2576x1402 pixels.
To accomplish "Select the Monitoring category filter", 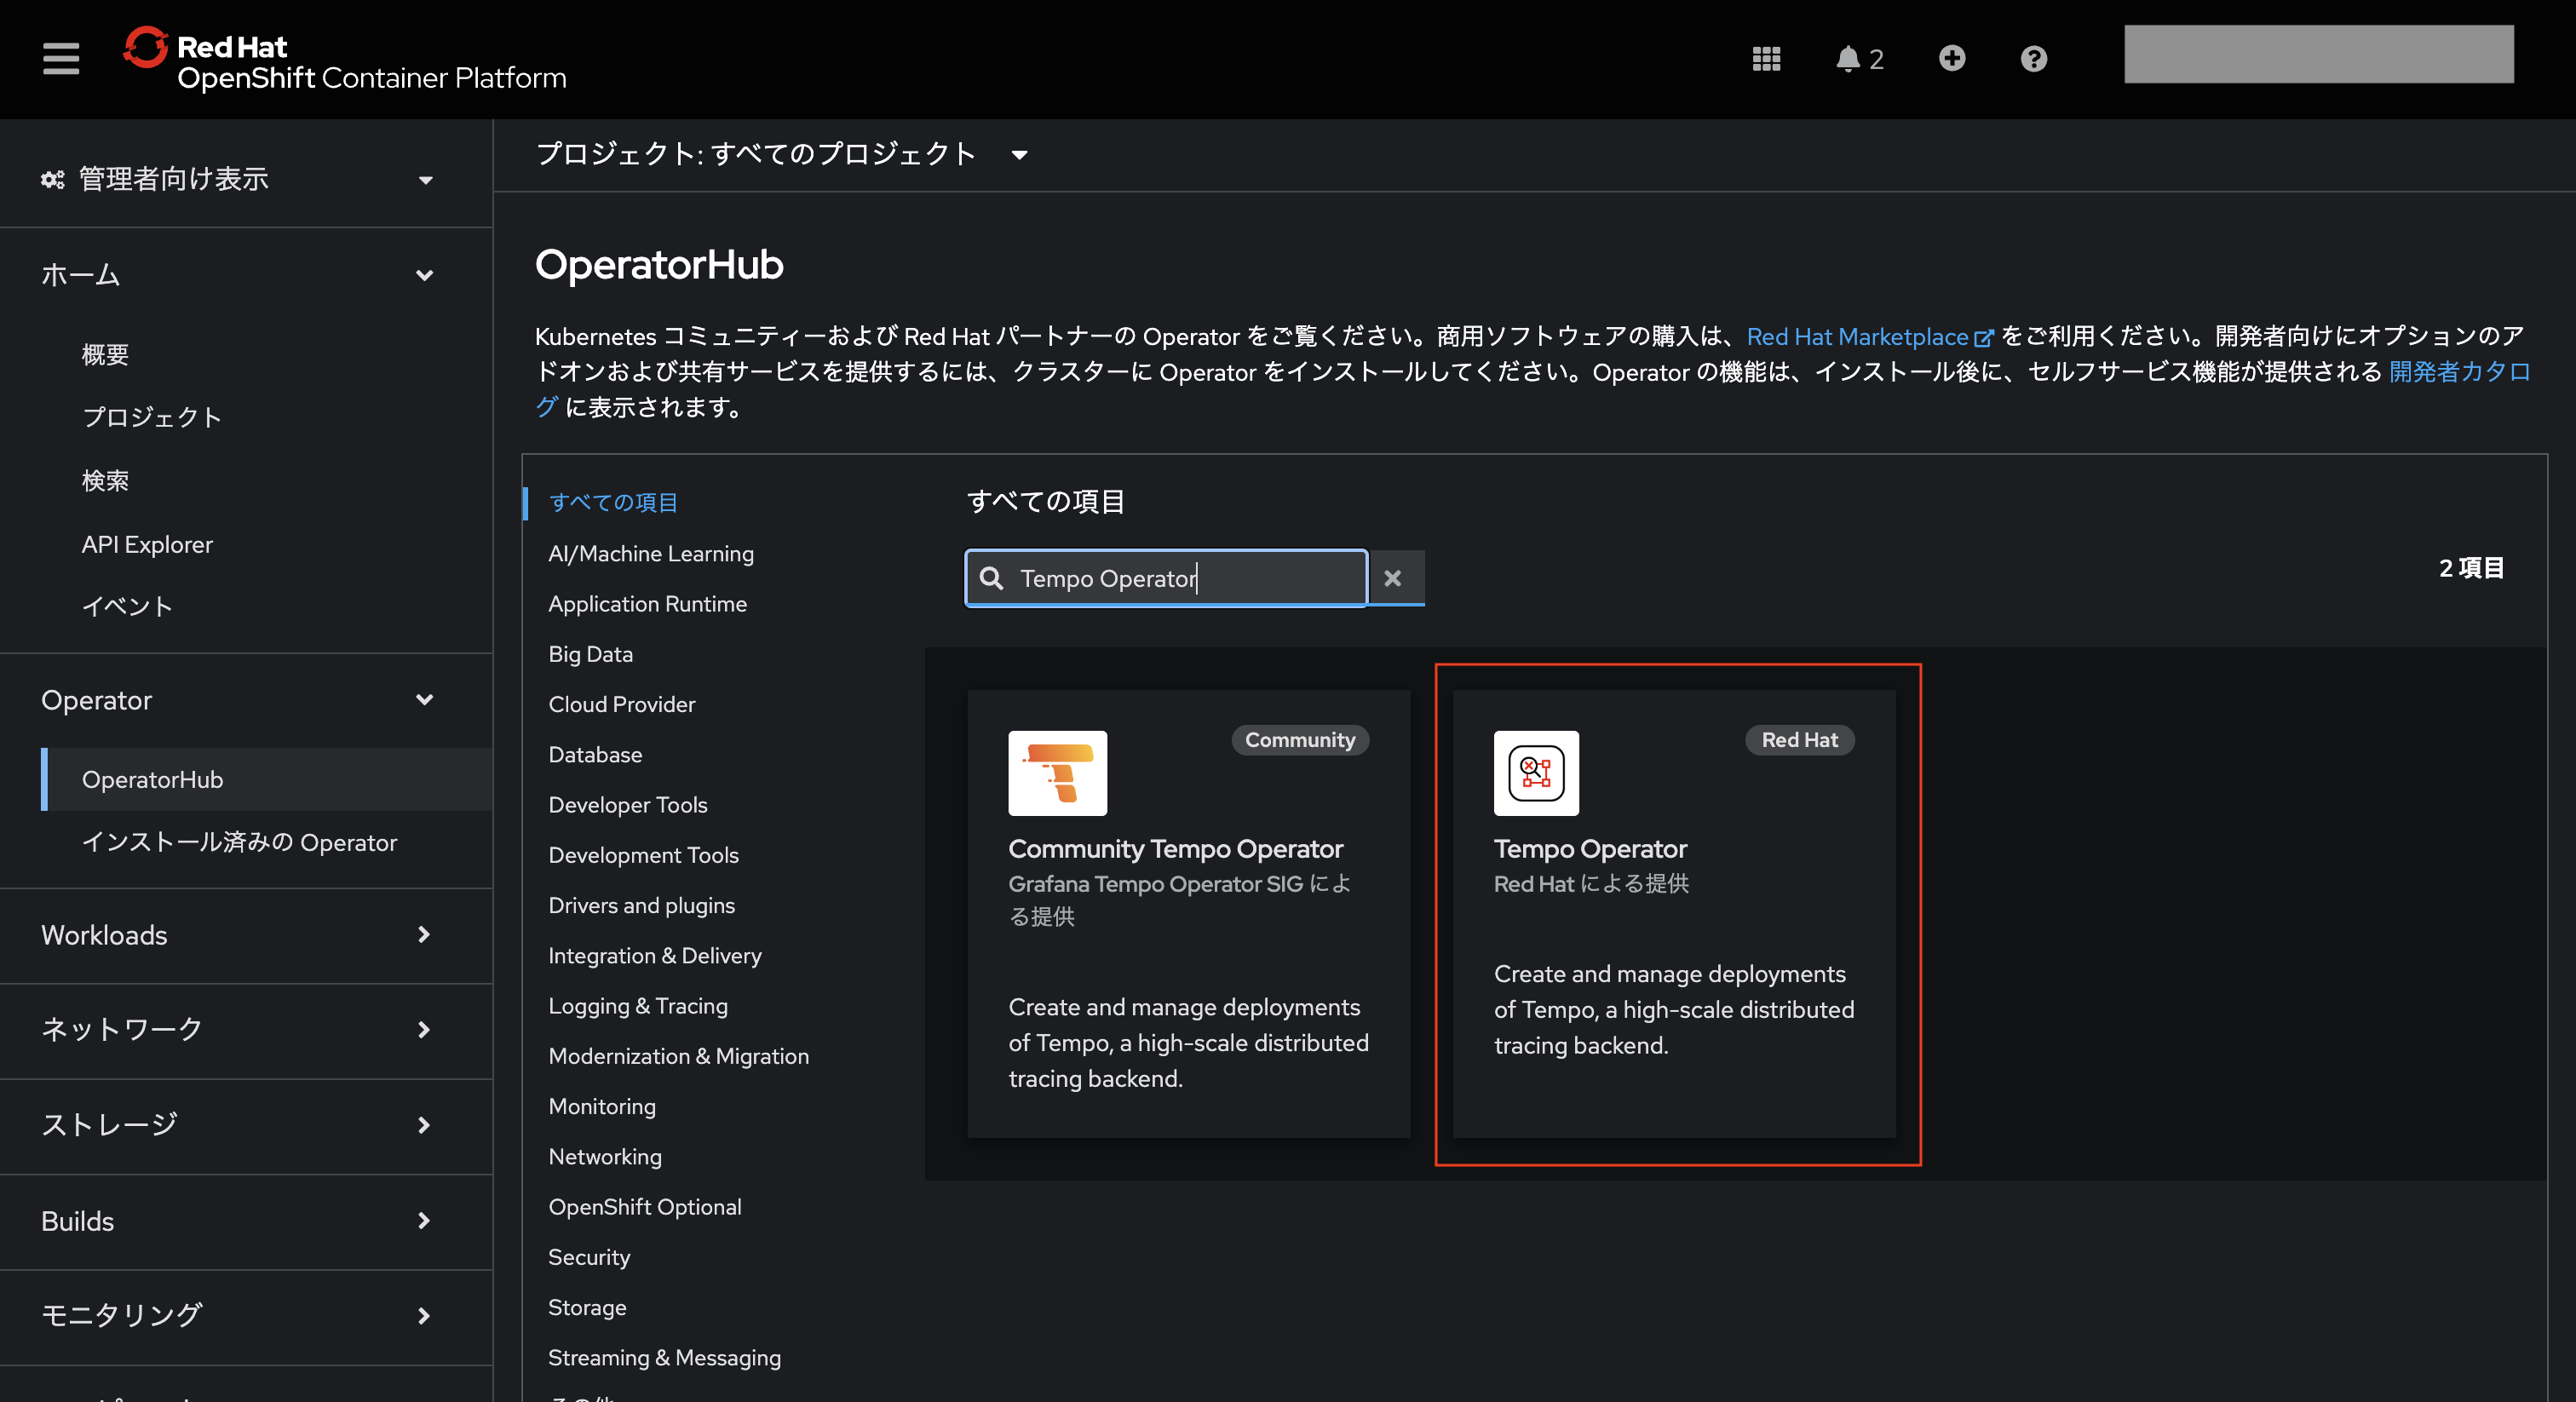I will [602, 1106].
